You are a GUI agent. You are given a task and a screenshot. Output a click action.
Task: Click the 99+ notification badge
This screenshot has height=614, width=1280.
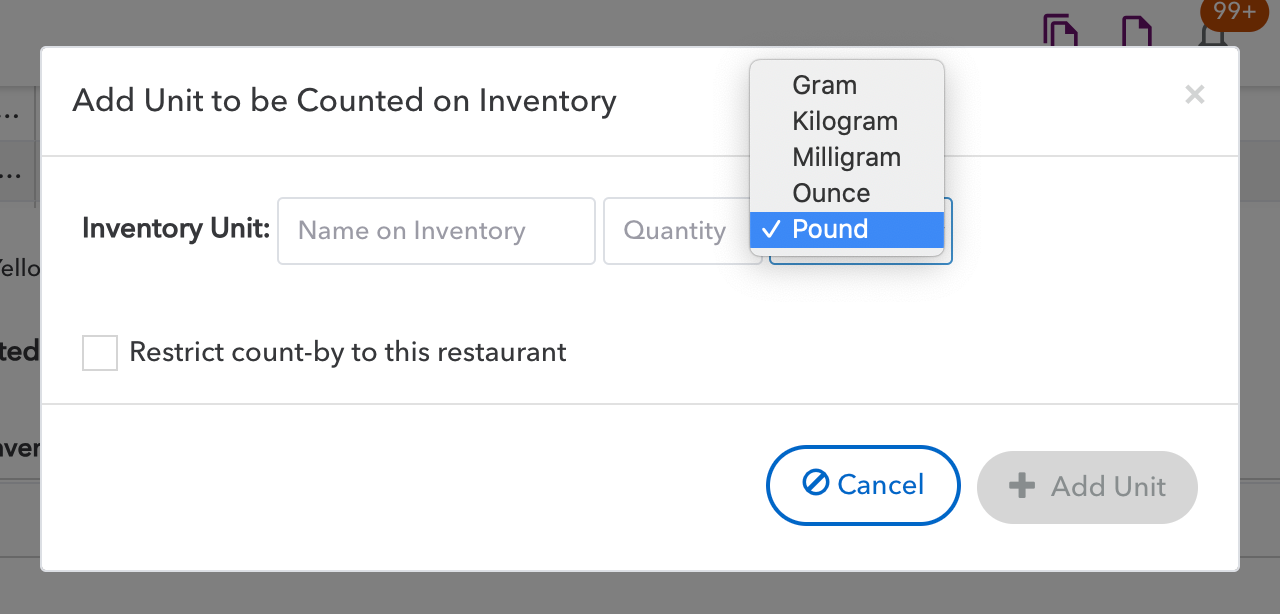[x=1234, y=12]
